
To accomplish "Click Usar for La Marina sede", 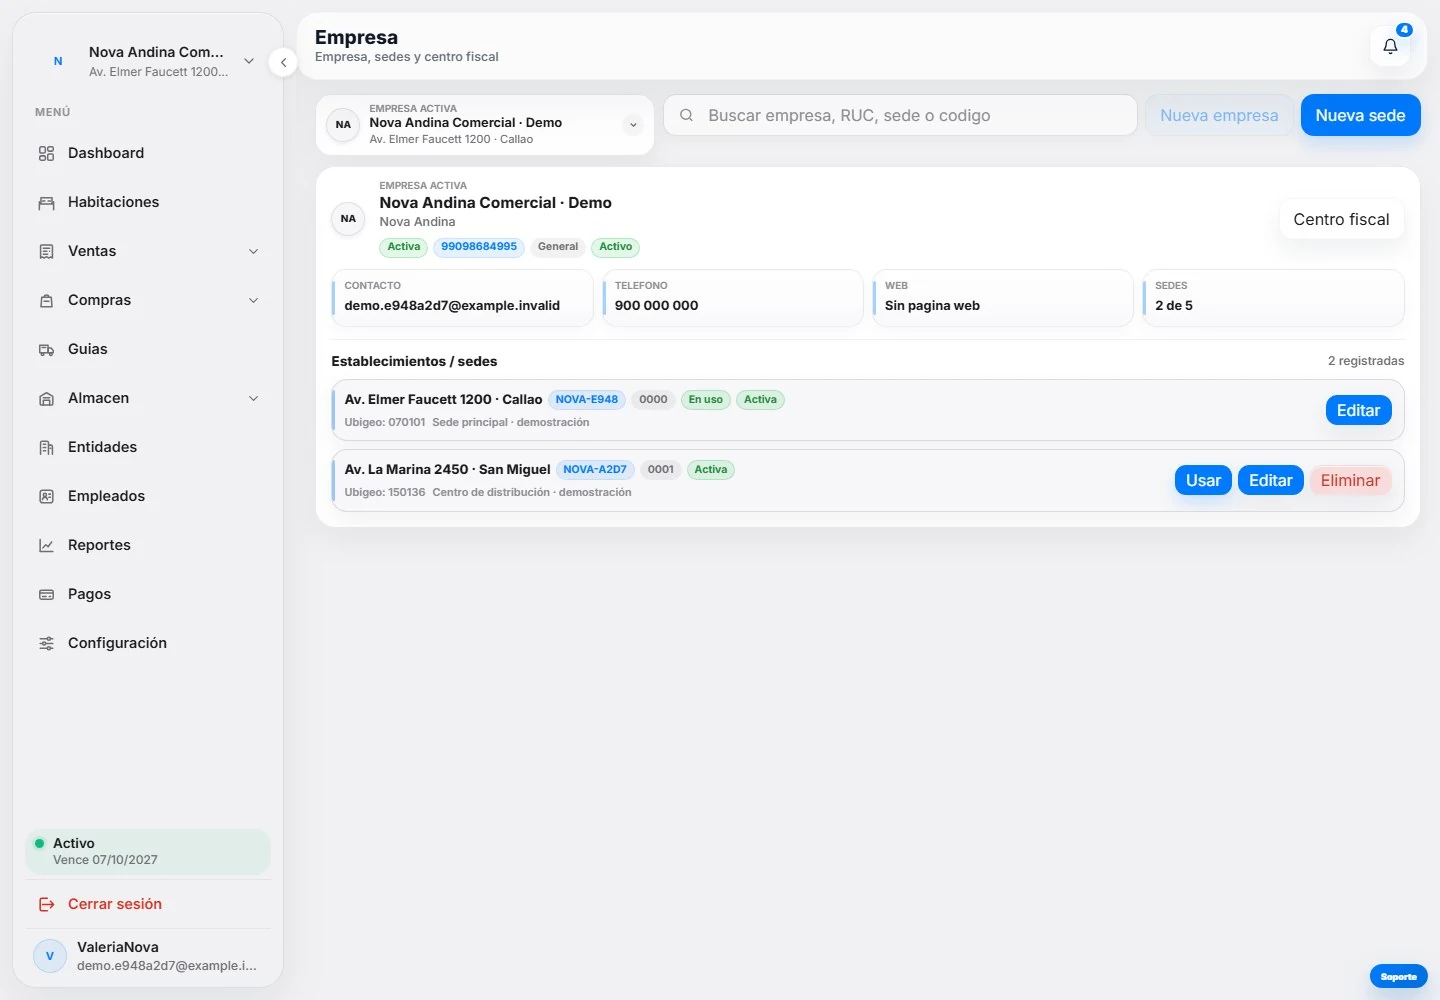I will pyautogui.click(x=1203, y=480).
